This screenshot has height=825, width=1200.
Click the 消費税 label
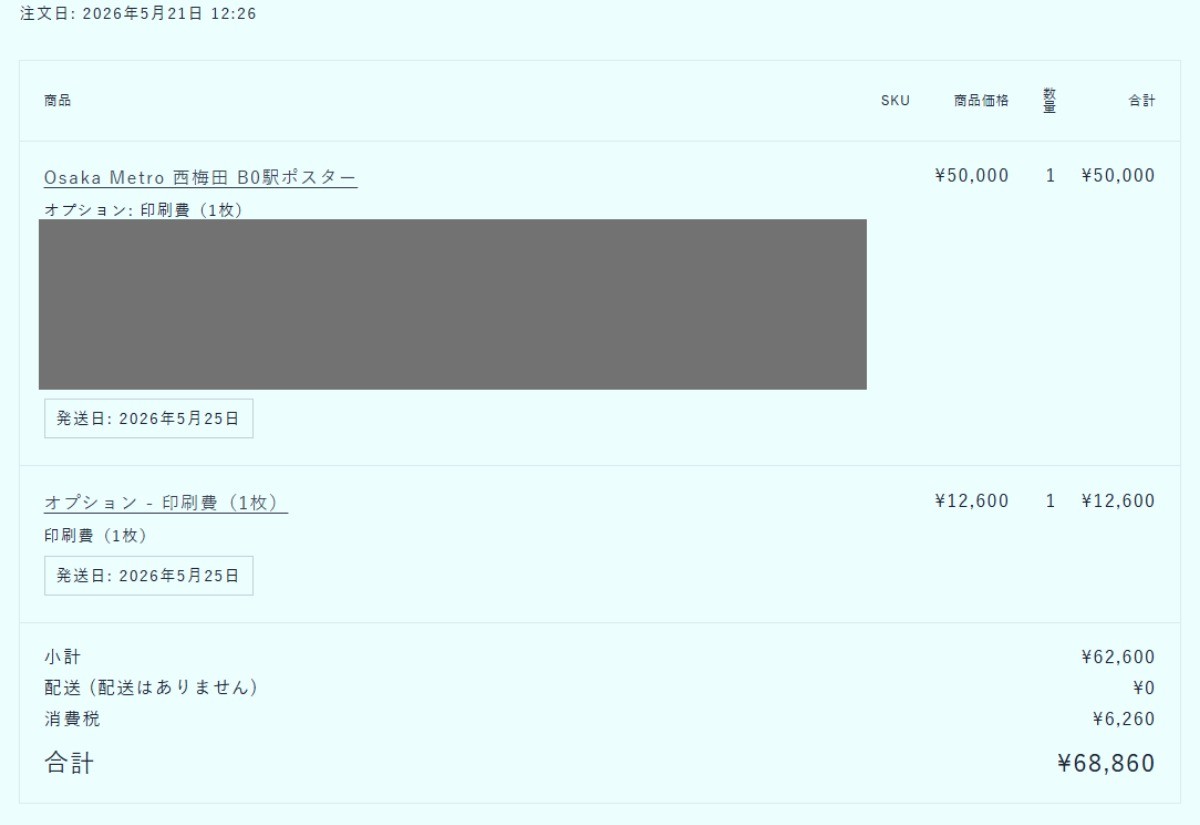[x=72, y=719]
